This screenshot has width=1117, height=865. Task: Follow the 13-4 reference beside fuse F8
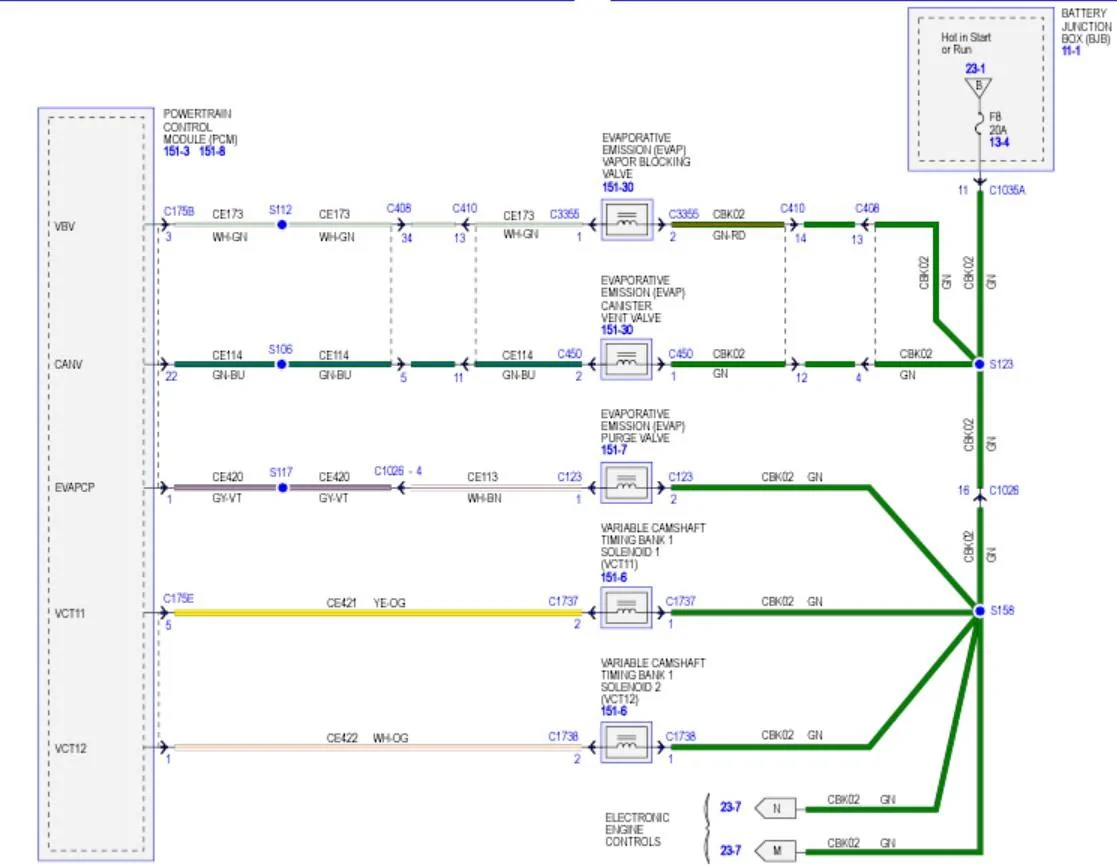(999, 142)
